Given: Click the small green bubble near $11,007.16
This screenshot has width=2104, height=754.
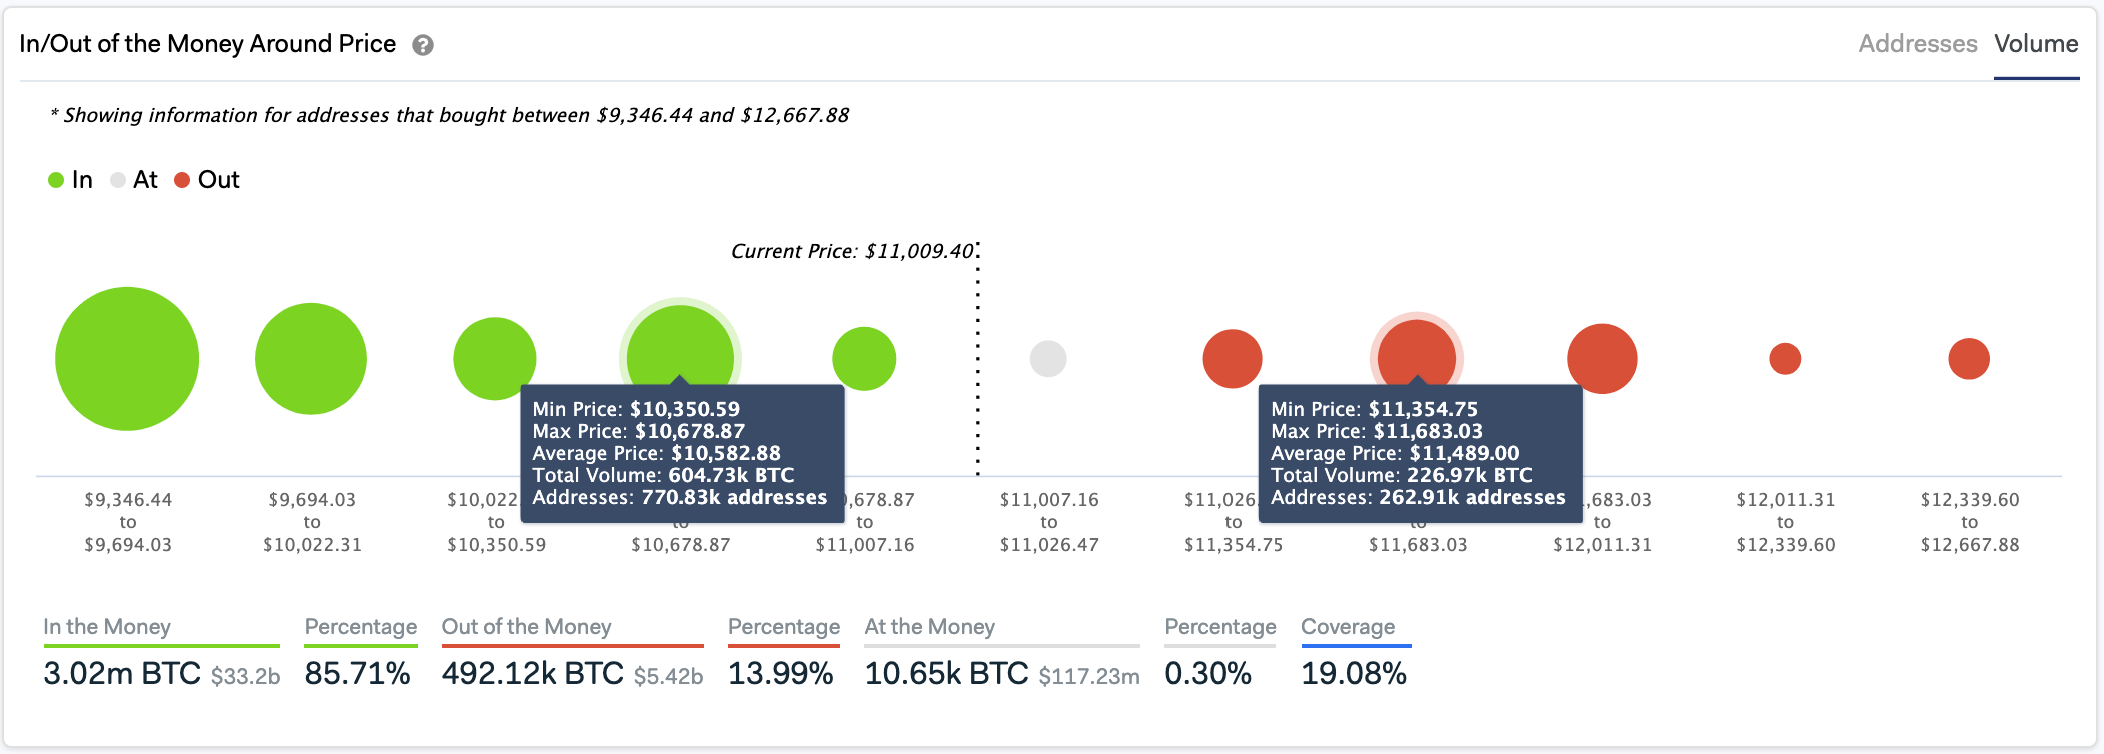Looking at the screenshot, I should (864, 358).
